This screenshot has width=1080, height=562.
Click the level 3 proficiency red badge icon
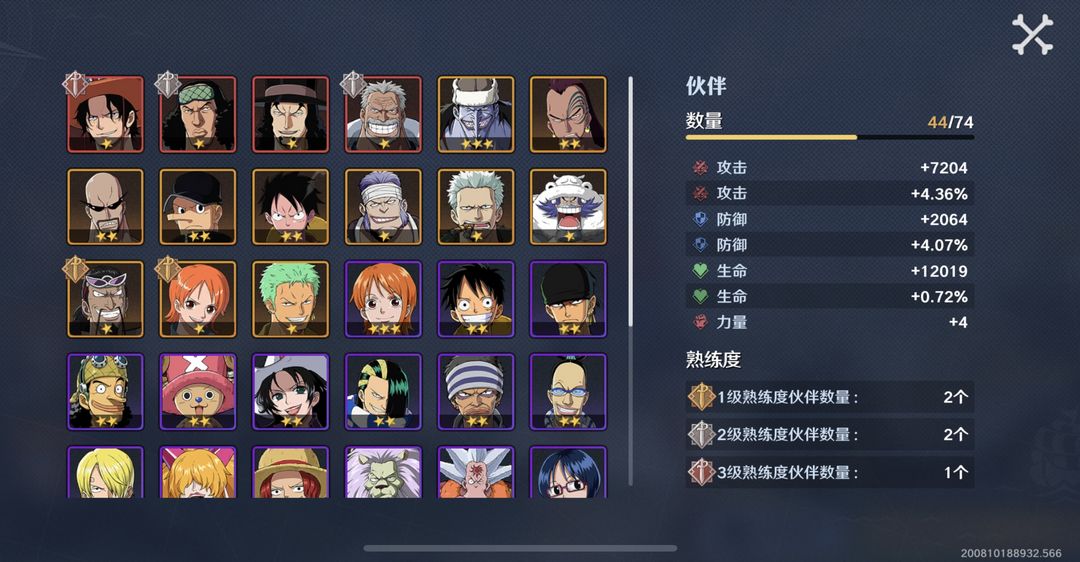tap(701, 472)
